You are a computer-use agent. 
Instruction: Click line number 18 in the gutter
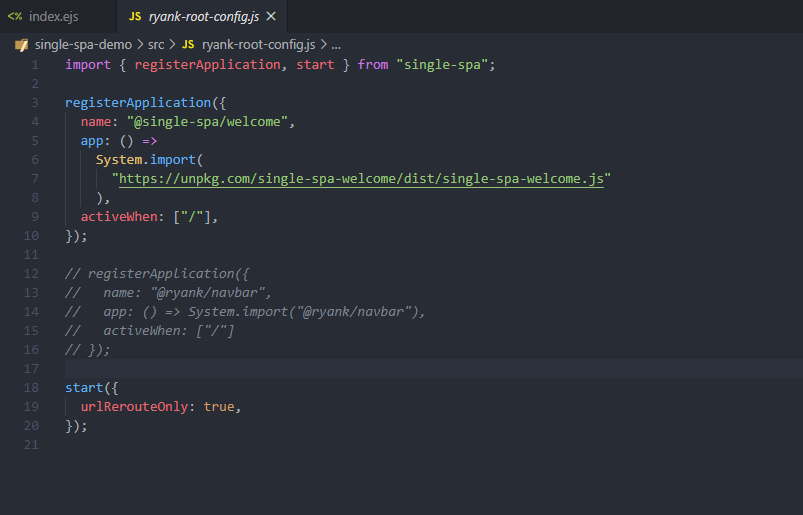[x=33, y=388]
